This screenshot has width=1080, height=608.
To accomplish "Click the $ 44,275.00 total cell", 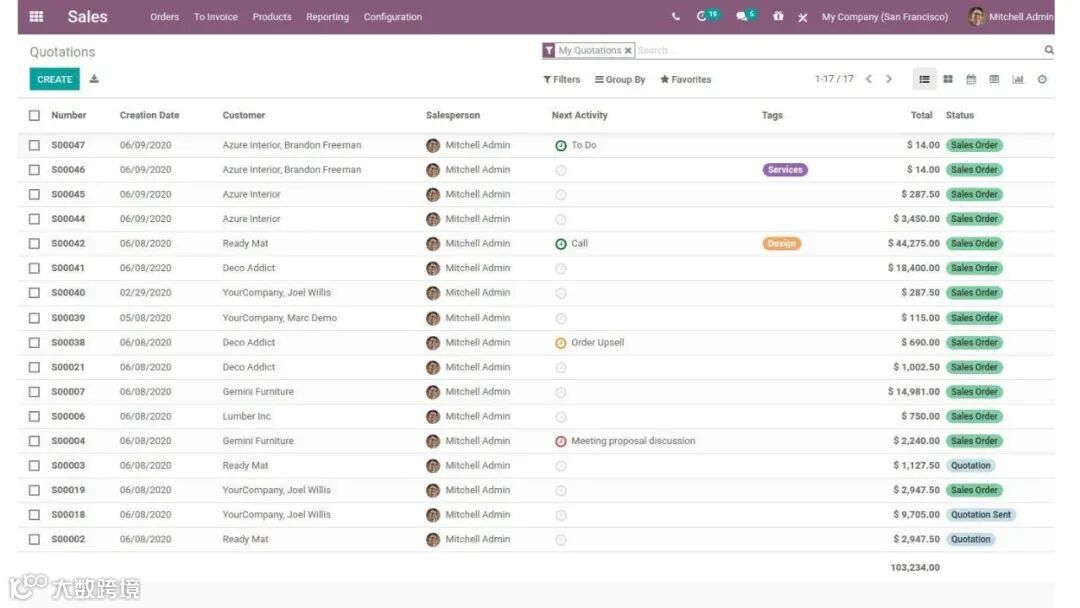I will pos(913,244).
